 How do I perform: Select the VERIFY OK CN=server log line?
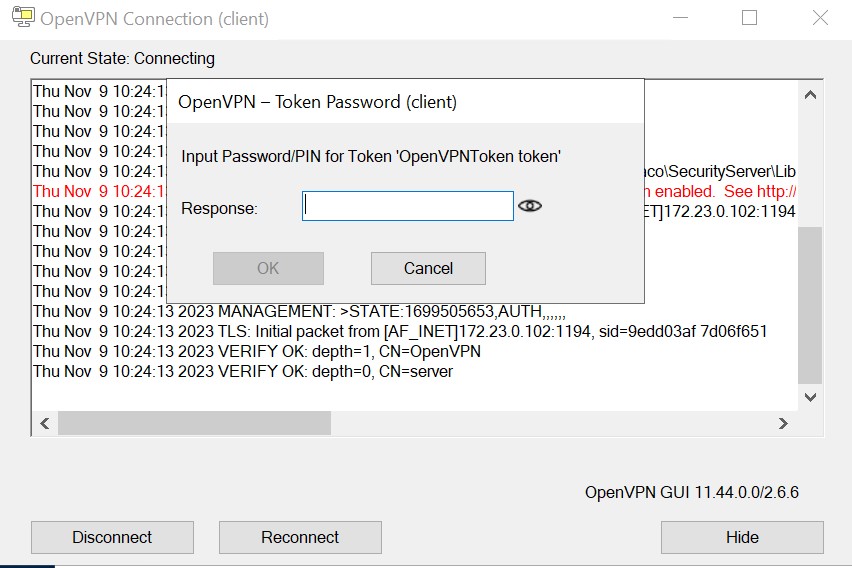coord(243,372)
